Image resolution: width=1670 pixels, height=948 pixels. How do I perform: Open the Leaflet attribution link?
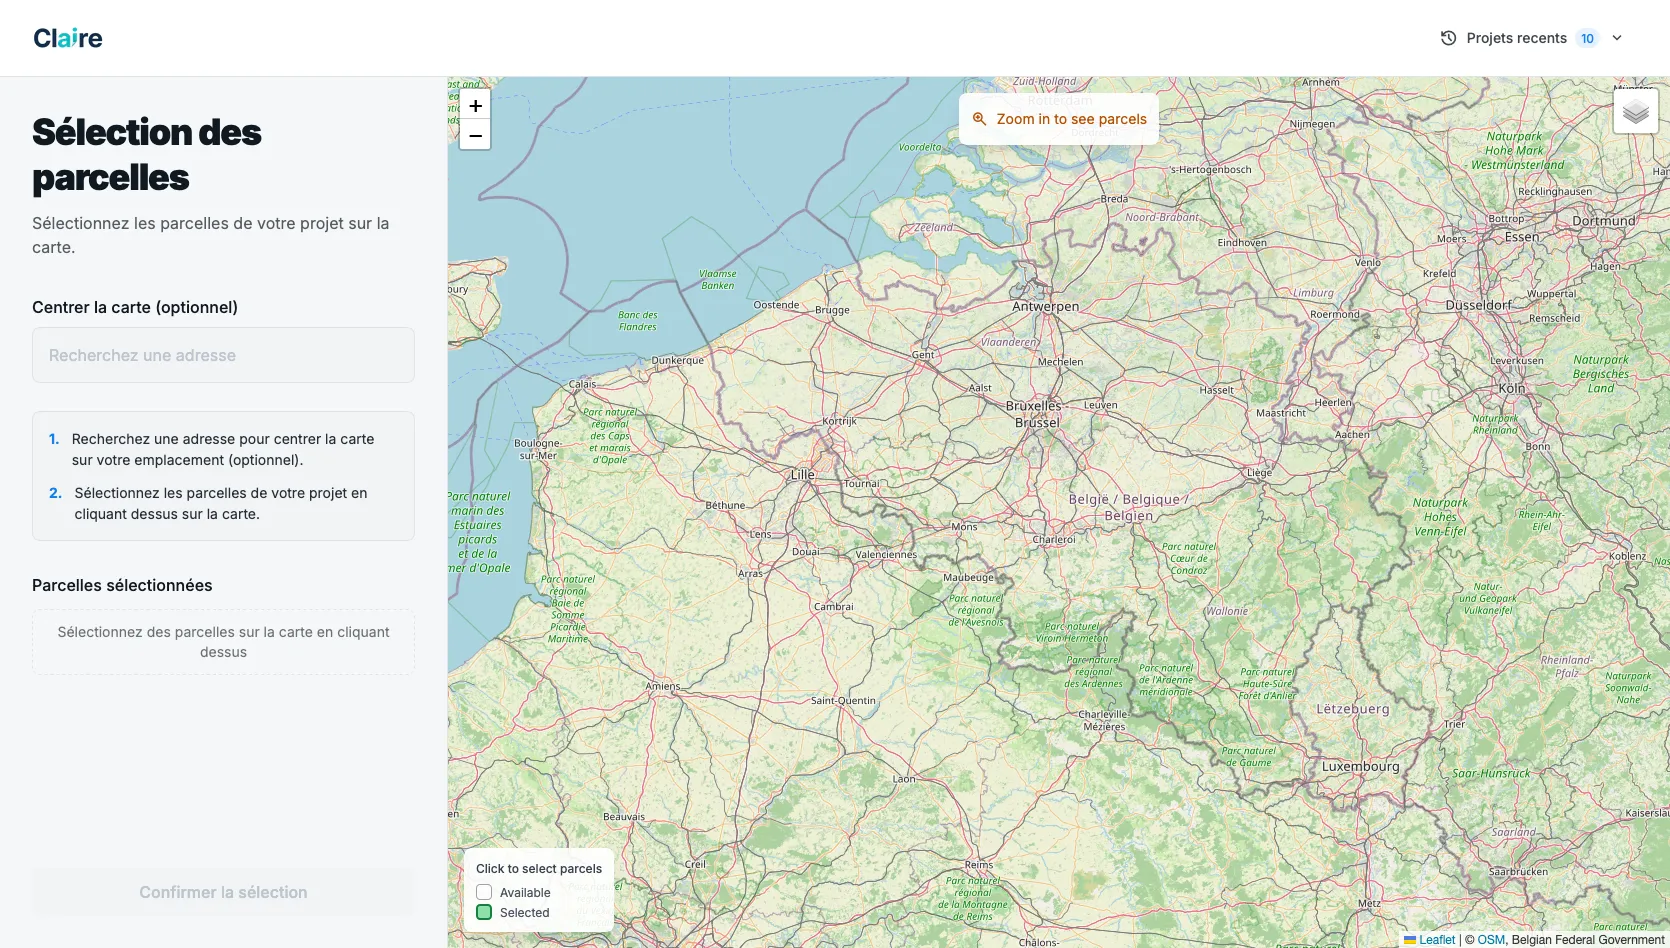click(1437, 939)
